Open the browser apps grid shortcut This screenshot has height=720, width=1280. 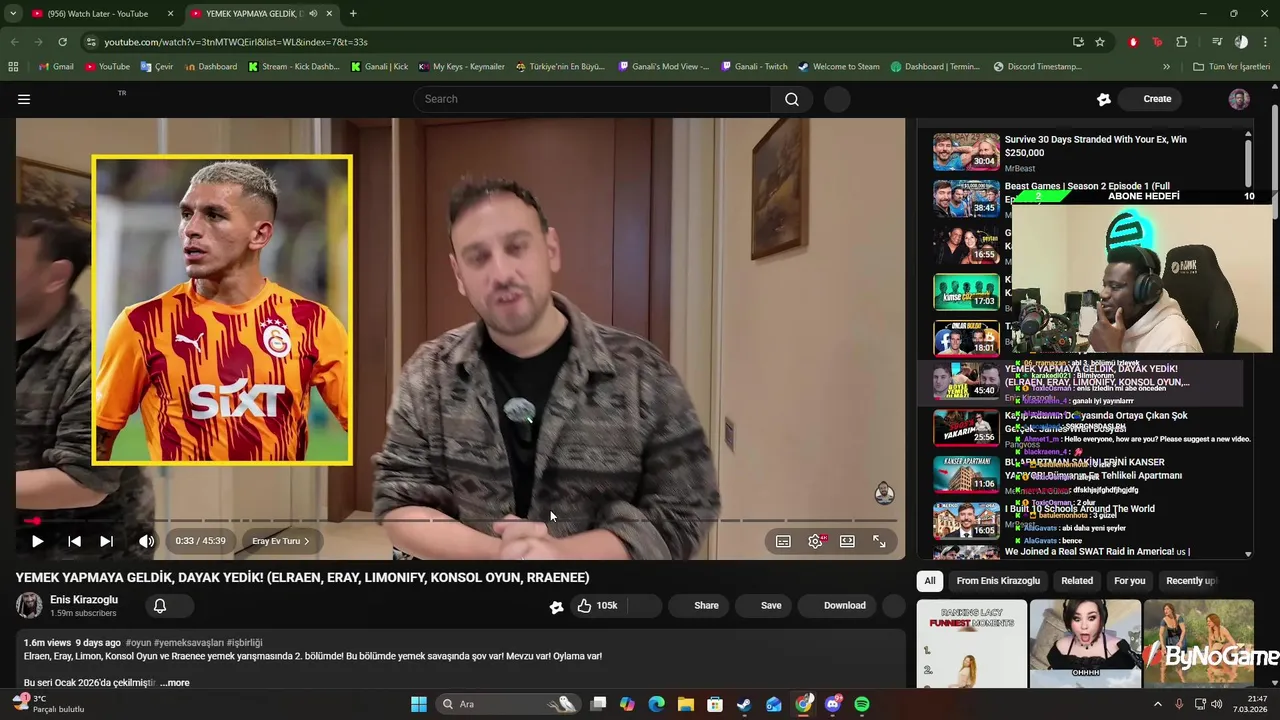(x=13, y=67)
